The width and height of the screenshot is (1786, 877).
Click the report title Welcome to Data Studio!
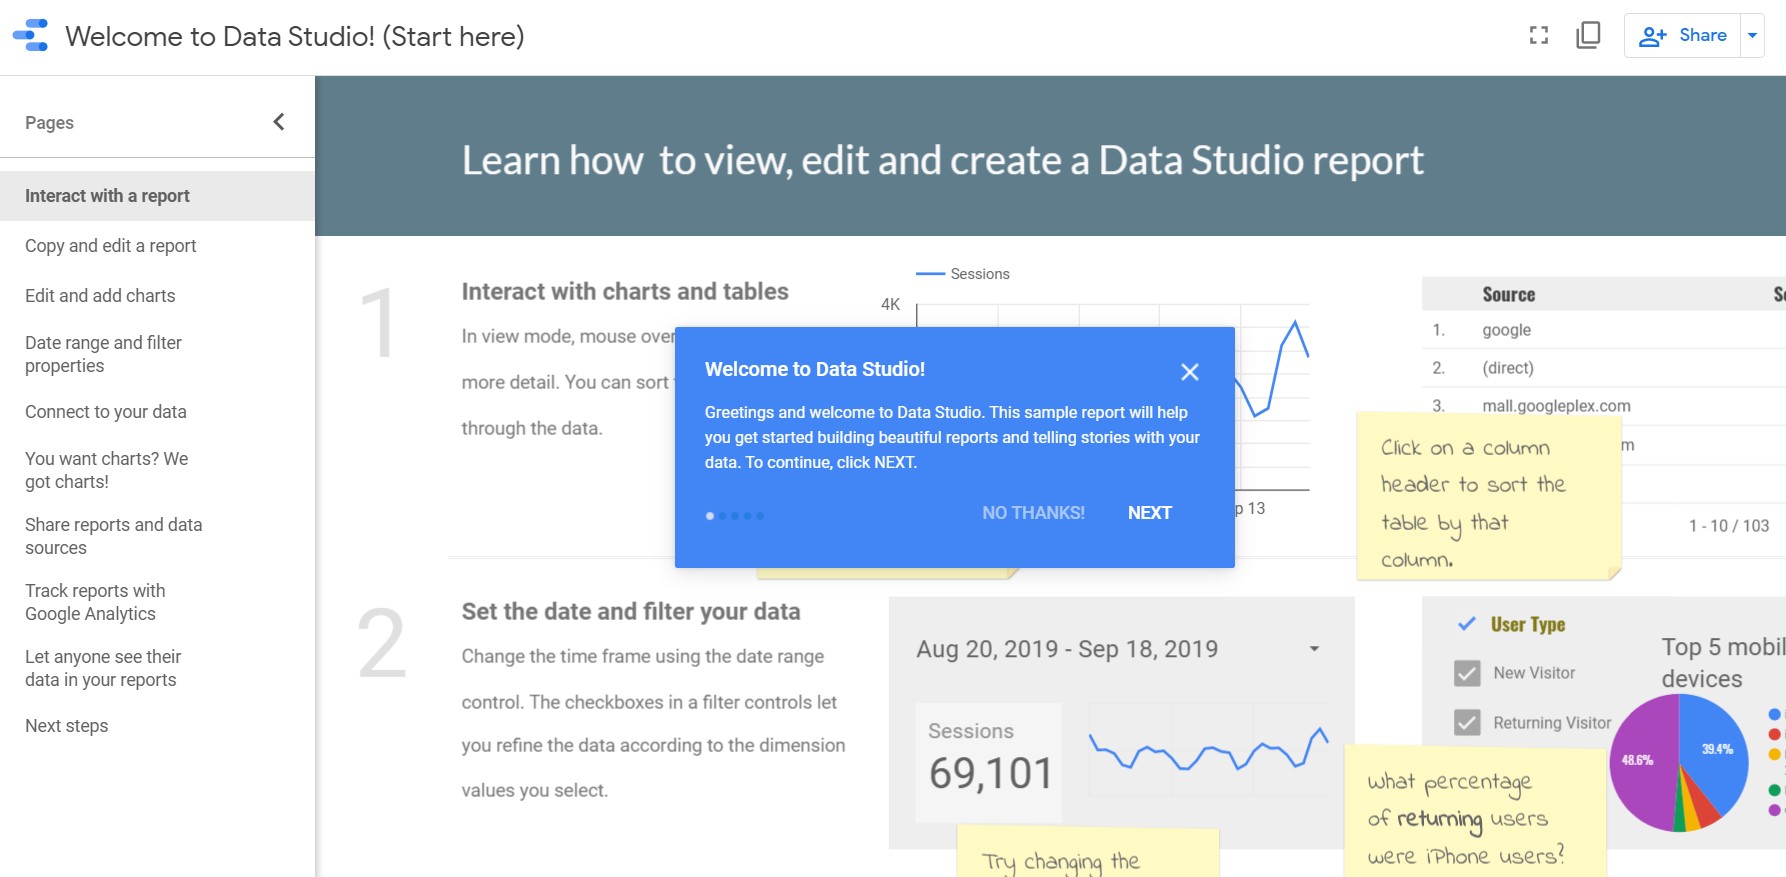click(x=295, y=36)
